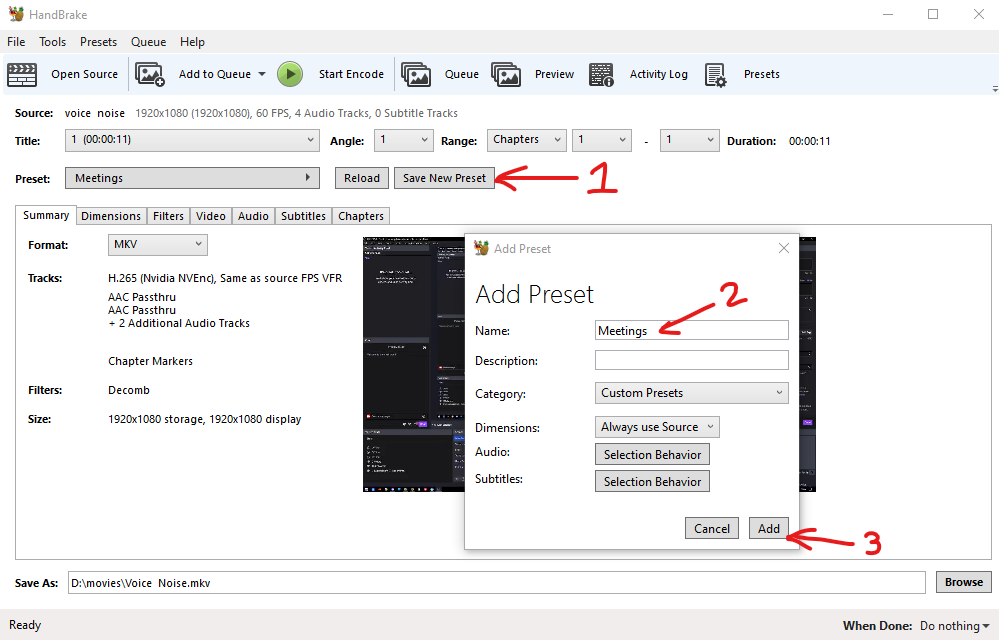Switch to the Video tab

pyautogui.click(x=211, y=216)
